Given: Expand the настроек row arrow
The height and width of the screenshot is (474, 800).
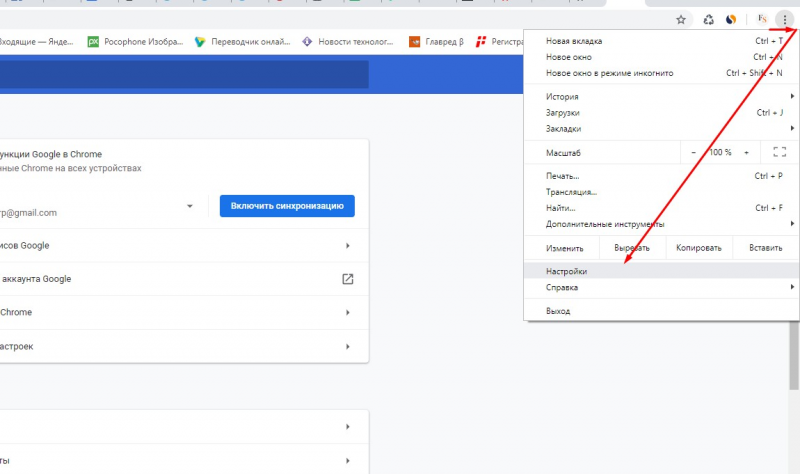Looking at the screenshot, I should 347,346.
